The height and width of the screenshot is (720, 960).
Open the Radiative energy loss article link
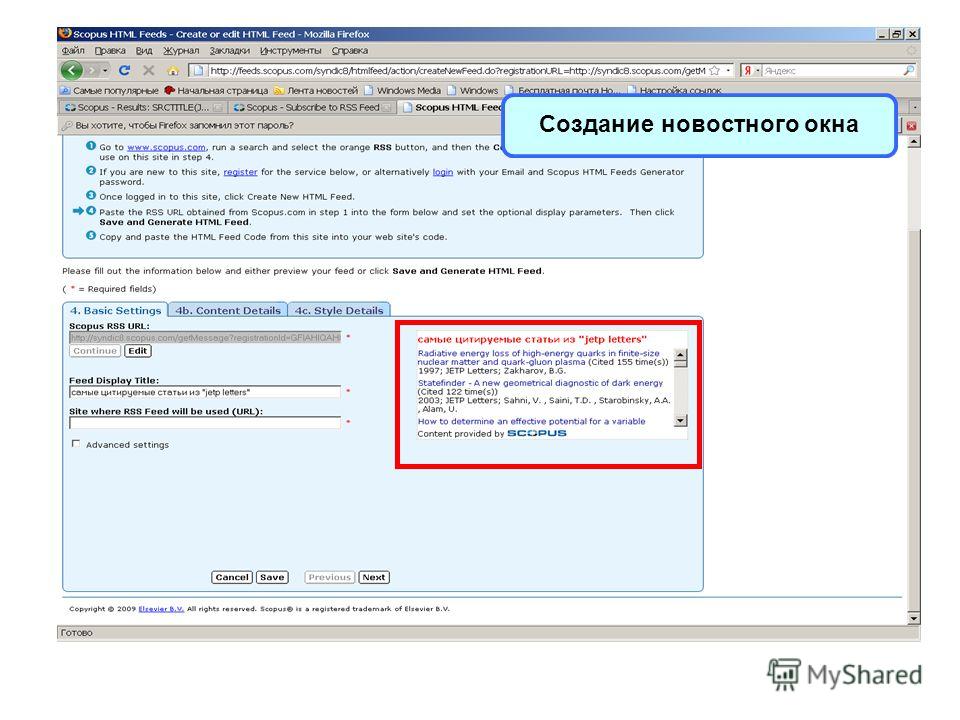point(539,358)
